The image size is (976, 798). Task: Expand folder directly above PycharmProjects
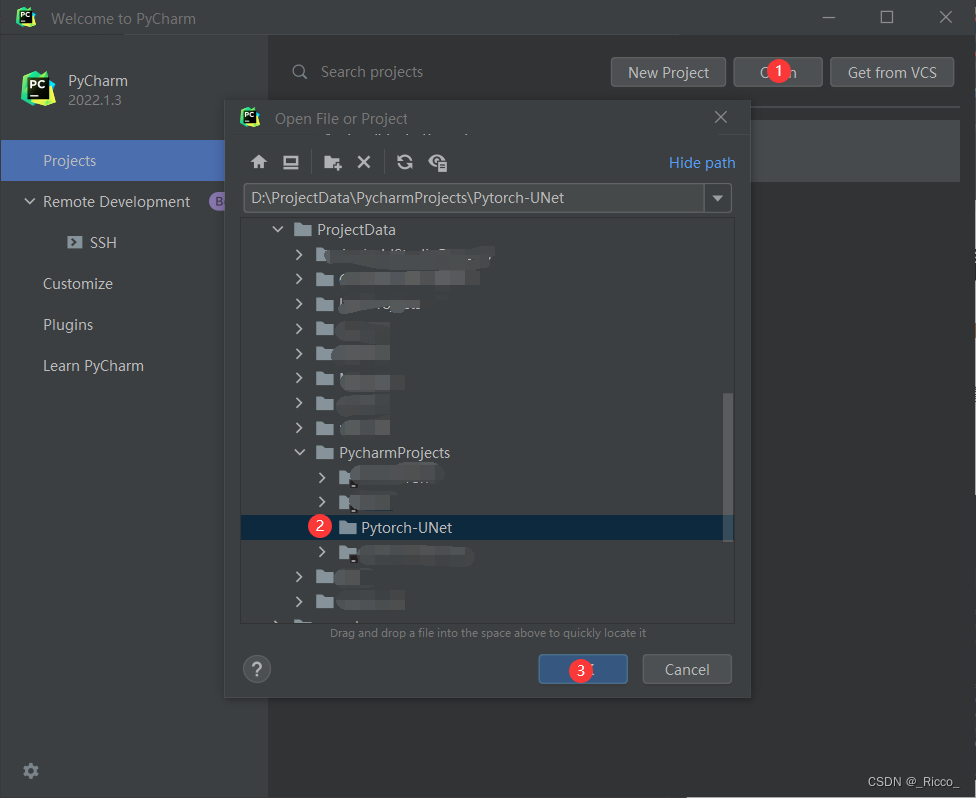click(299, 428)
